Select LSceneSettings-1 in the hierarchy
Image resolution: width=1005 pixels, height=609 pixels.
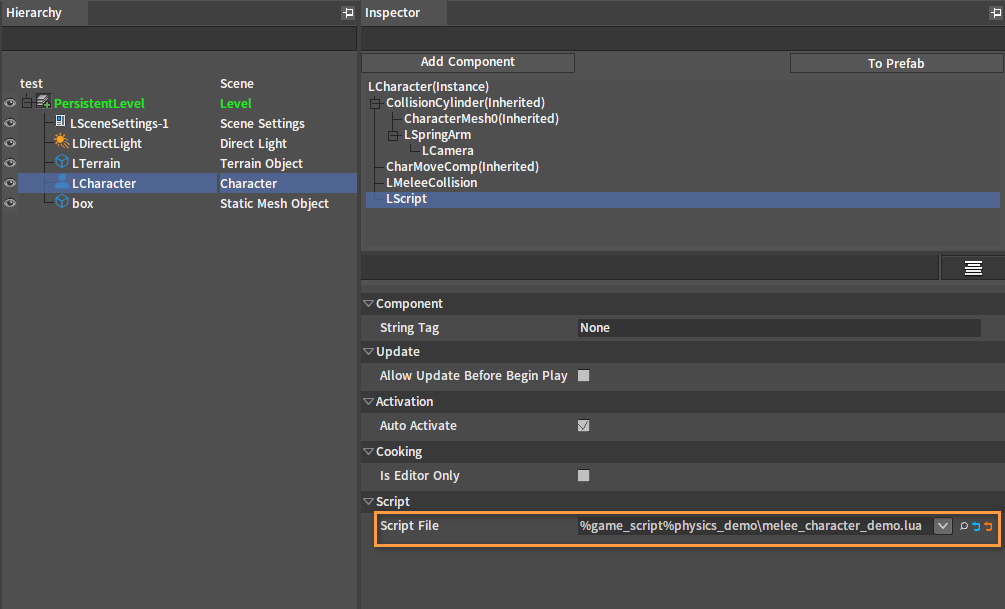coord(119,123)
